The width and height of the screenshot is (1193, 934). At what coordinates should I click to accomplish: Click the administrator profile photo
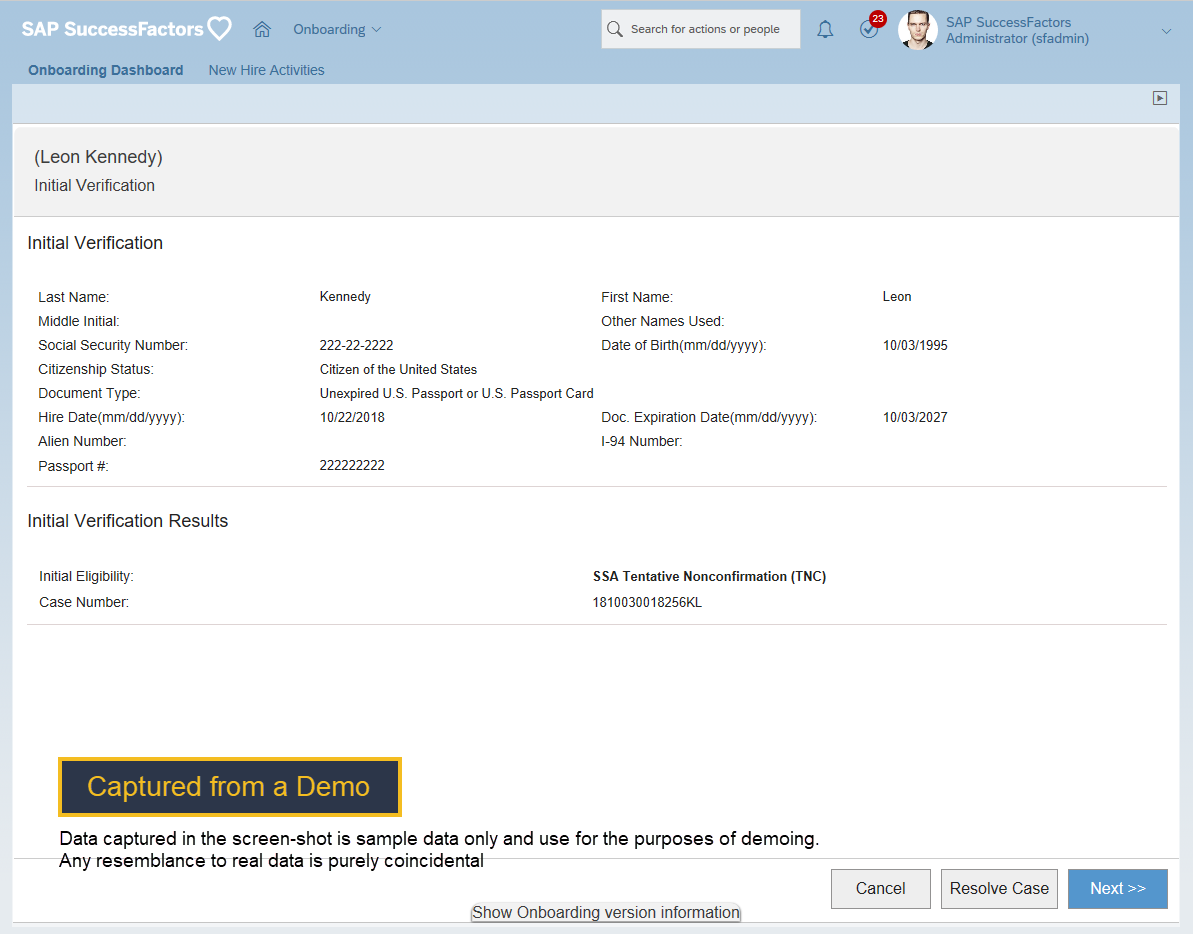point(918,30)
